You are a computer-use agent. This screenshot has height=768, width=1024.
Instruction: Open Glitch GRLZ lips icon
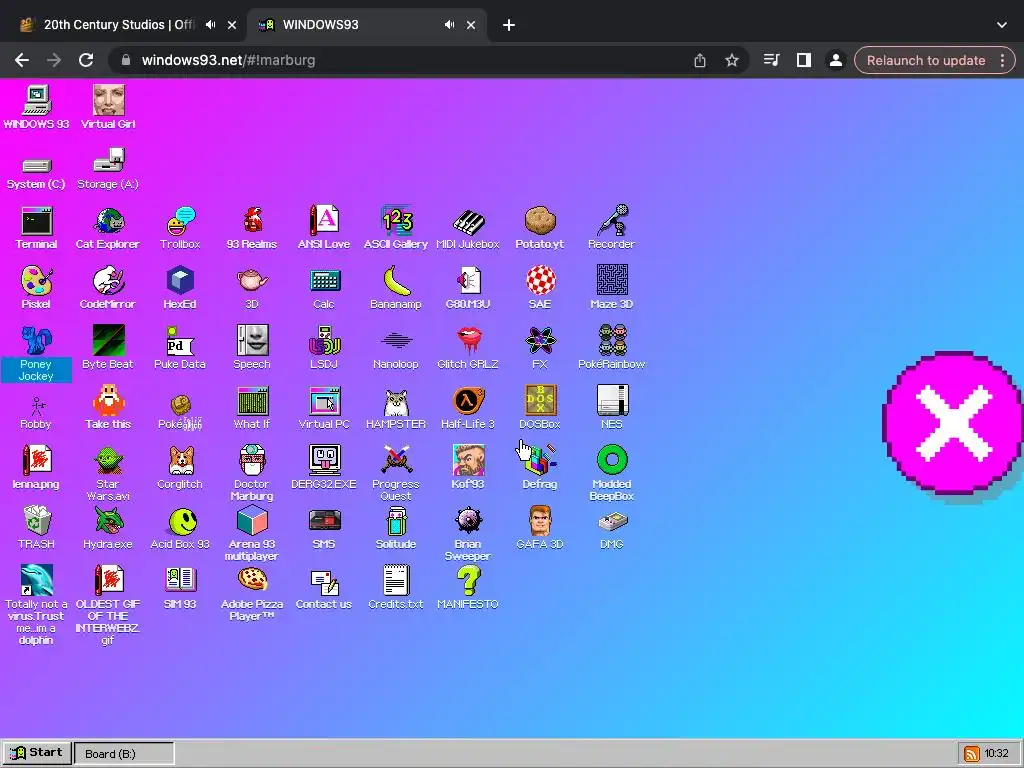(468, 348)
